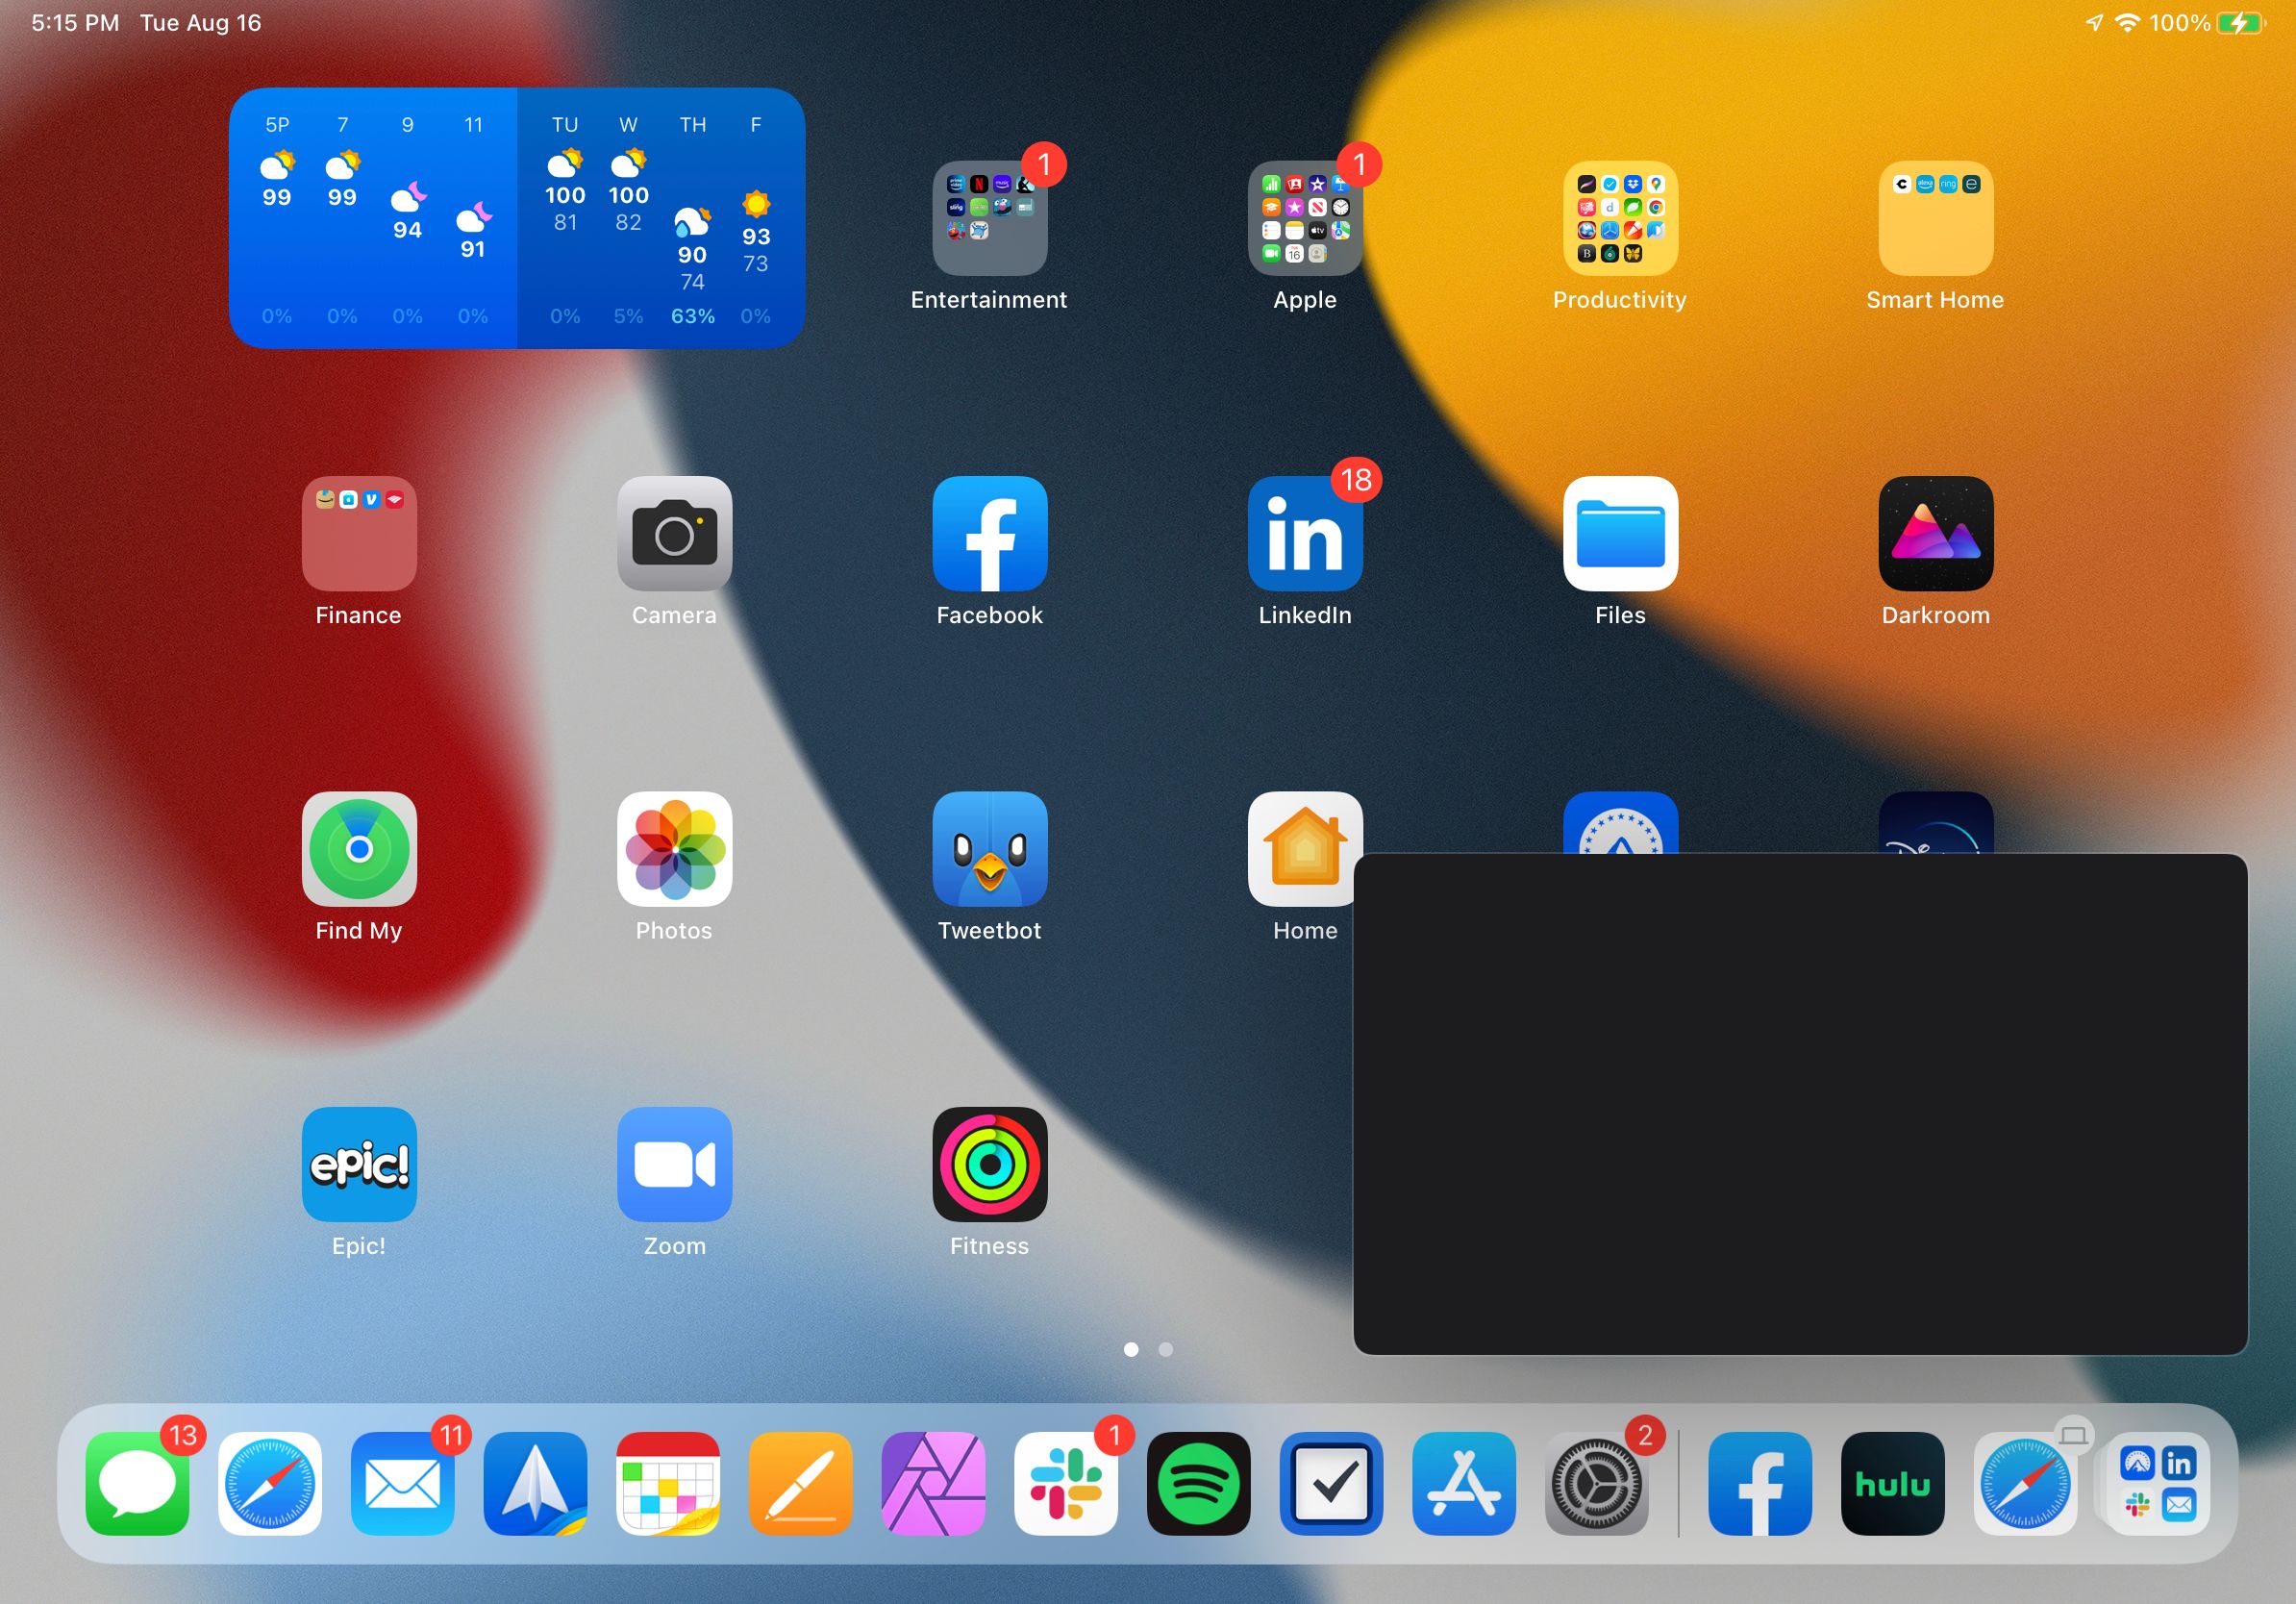The height and width of the screenshot is (1604, 2296).
Task: Open recent Facebook app in dock
Action: tap(1760, 1483)
